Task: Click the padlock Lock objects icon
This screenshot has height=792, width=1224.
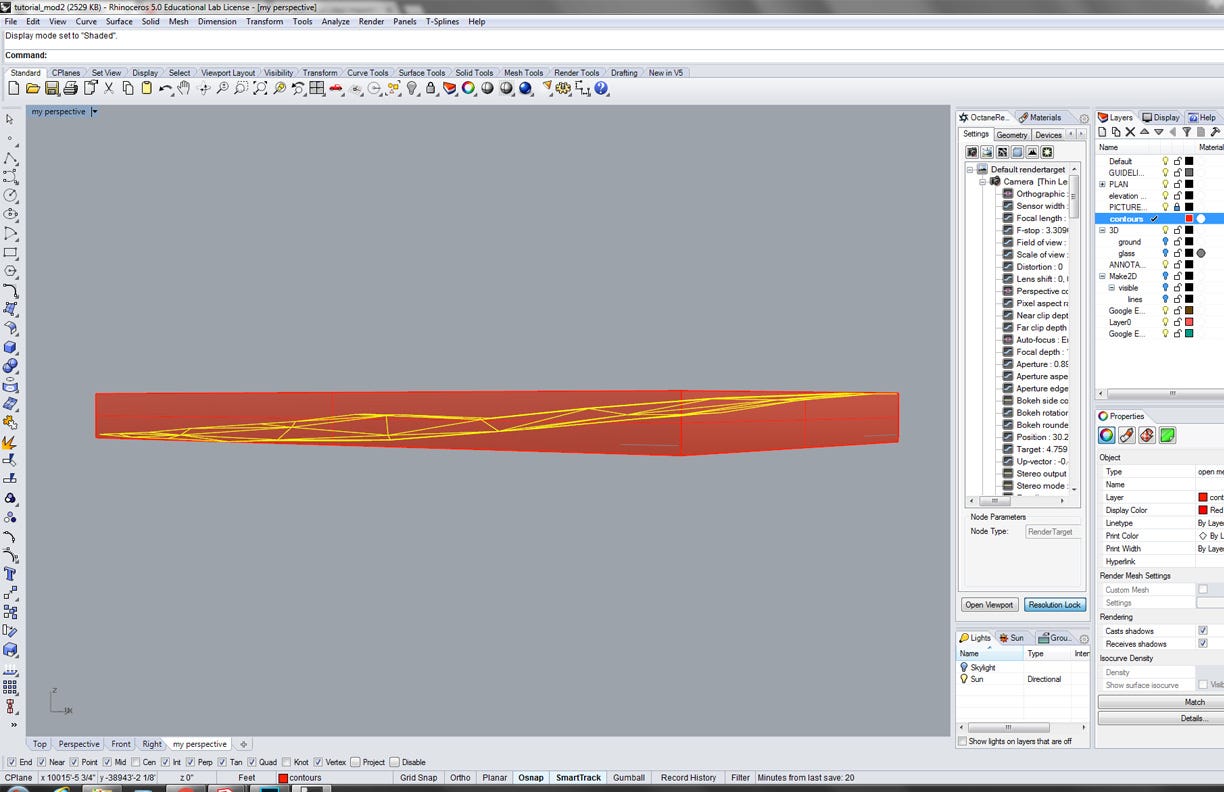Action: click(430, 88)
